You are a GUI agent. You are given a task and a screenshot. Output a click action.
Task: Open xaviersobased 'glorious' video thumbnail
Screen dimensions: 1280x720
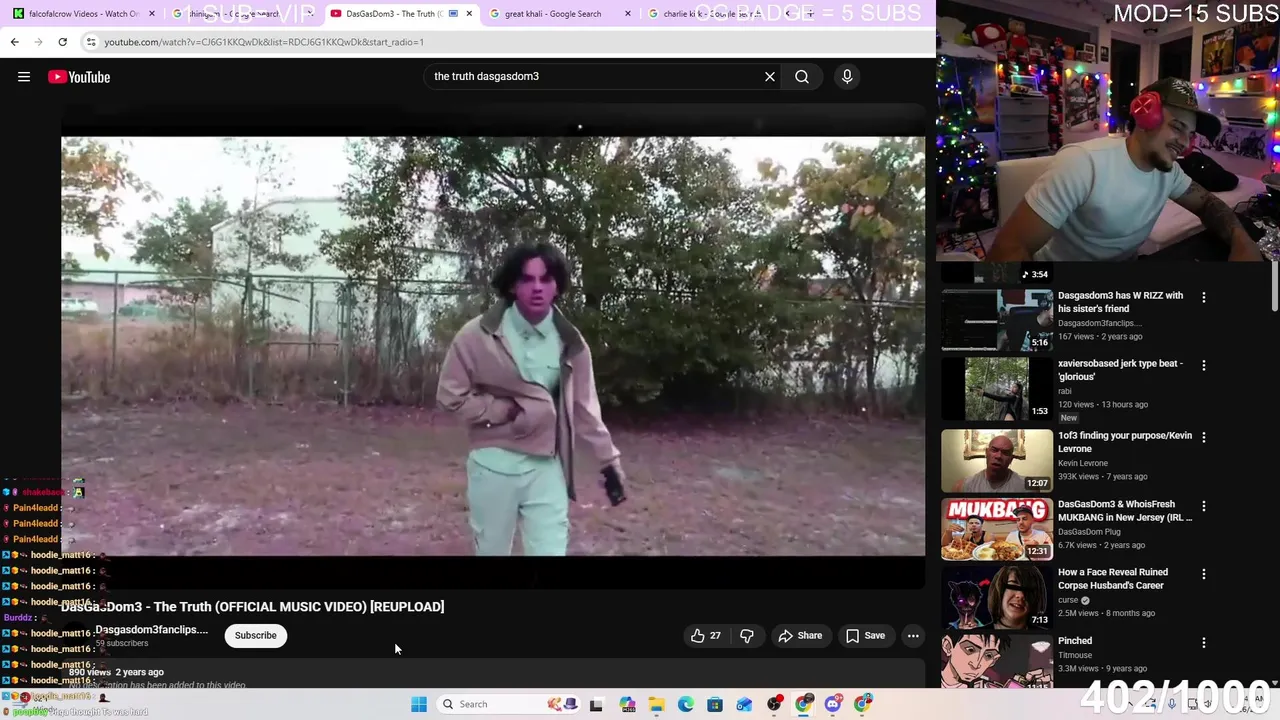(x=997, y=389)
